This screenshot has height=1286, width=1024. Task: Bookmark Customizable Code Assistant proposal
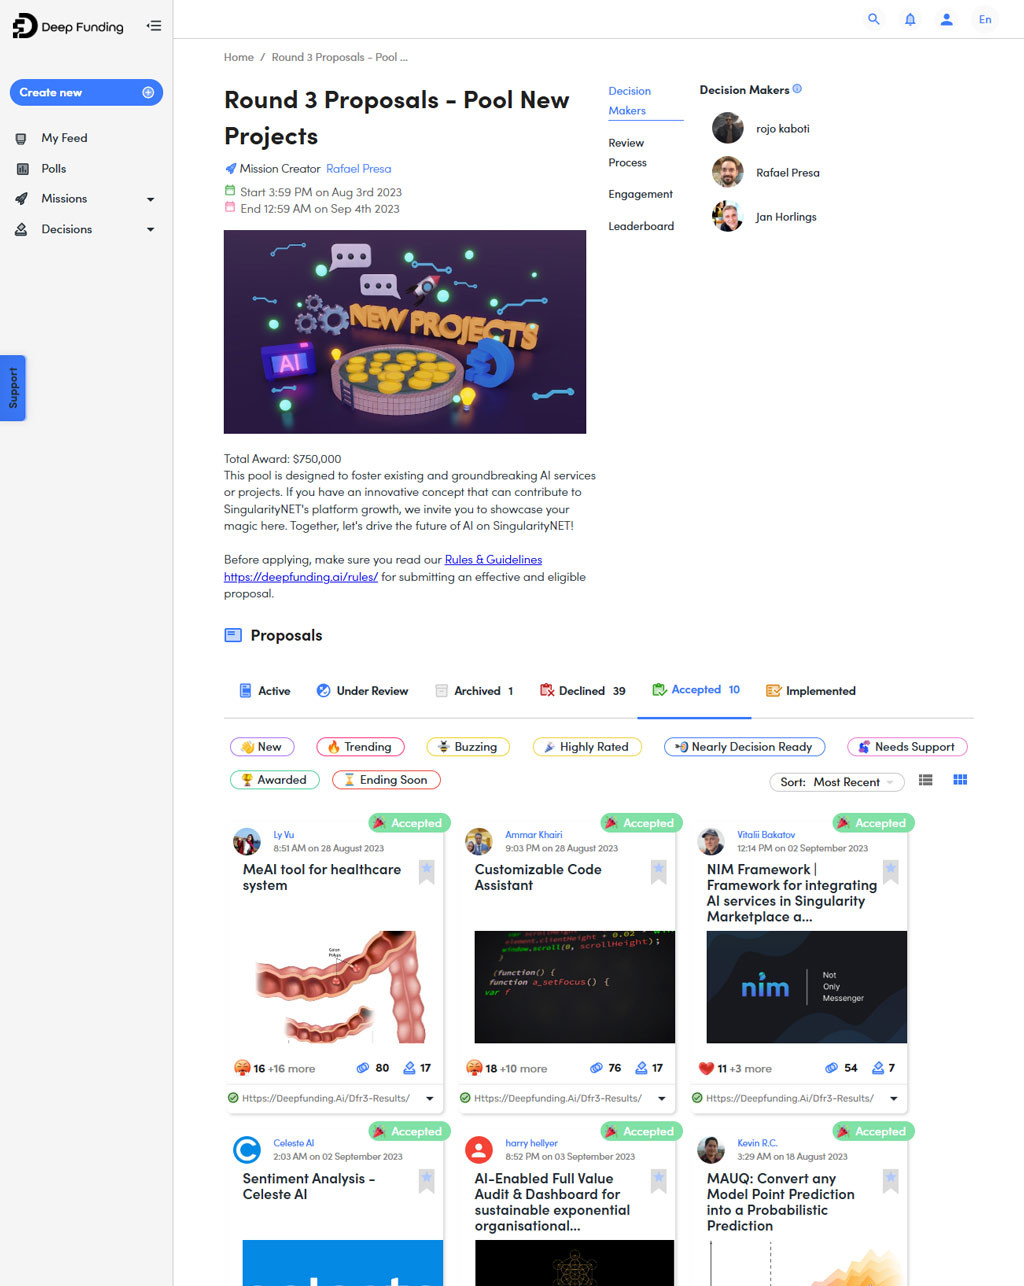pos(659,872)
